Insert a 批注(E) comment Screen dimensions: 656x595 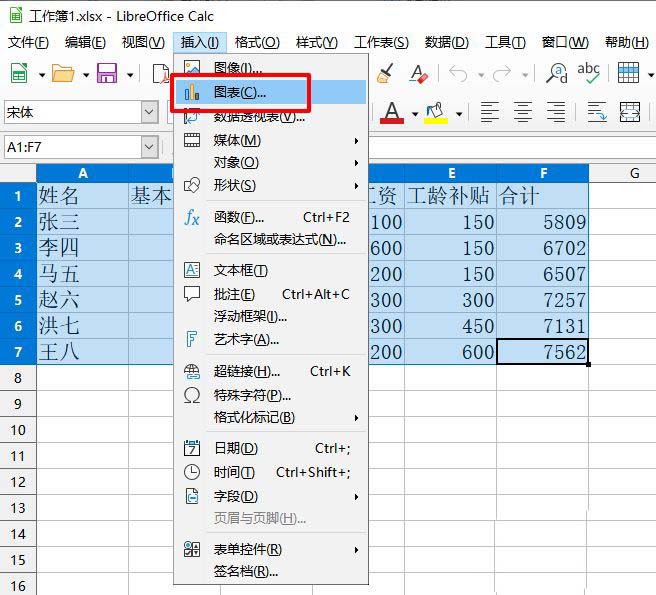pos(271,294)
